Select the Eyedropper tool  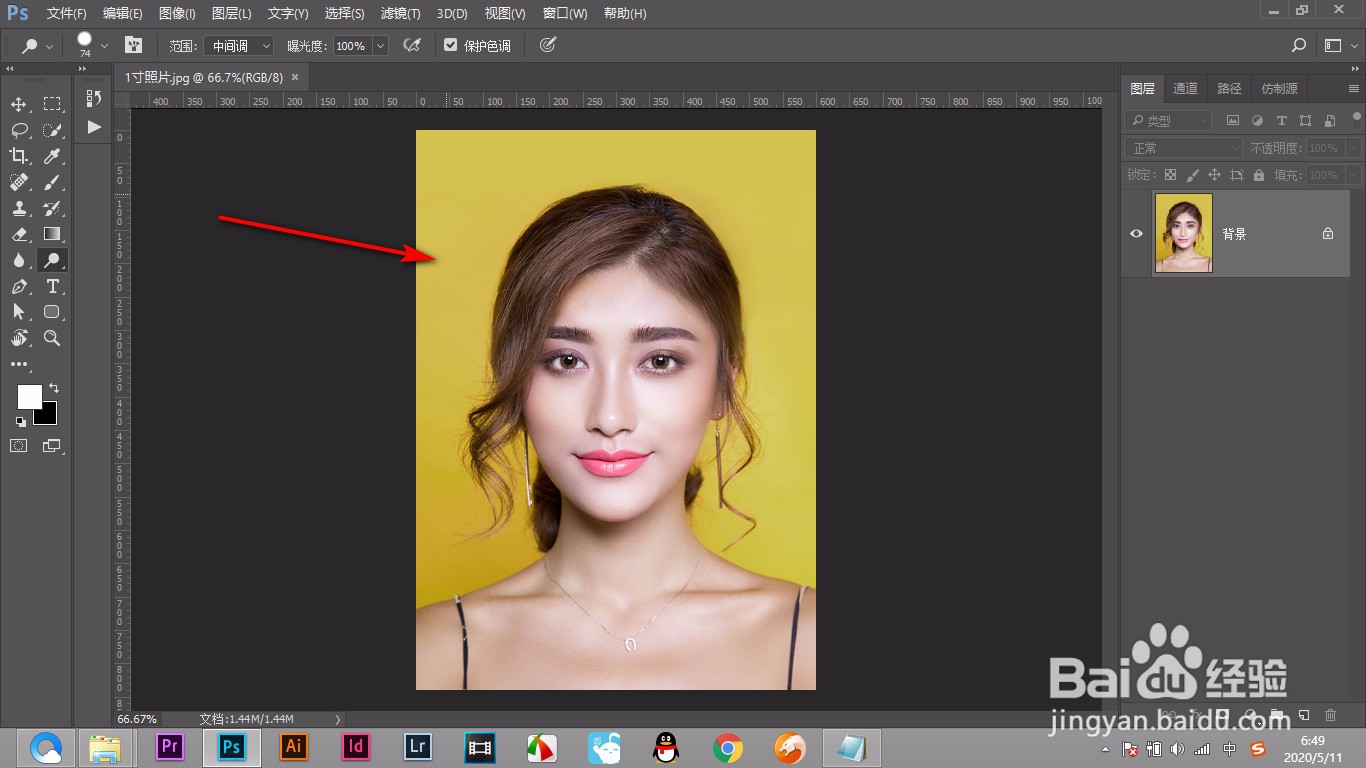52,156
